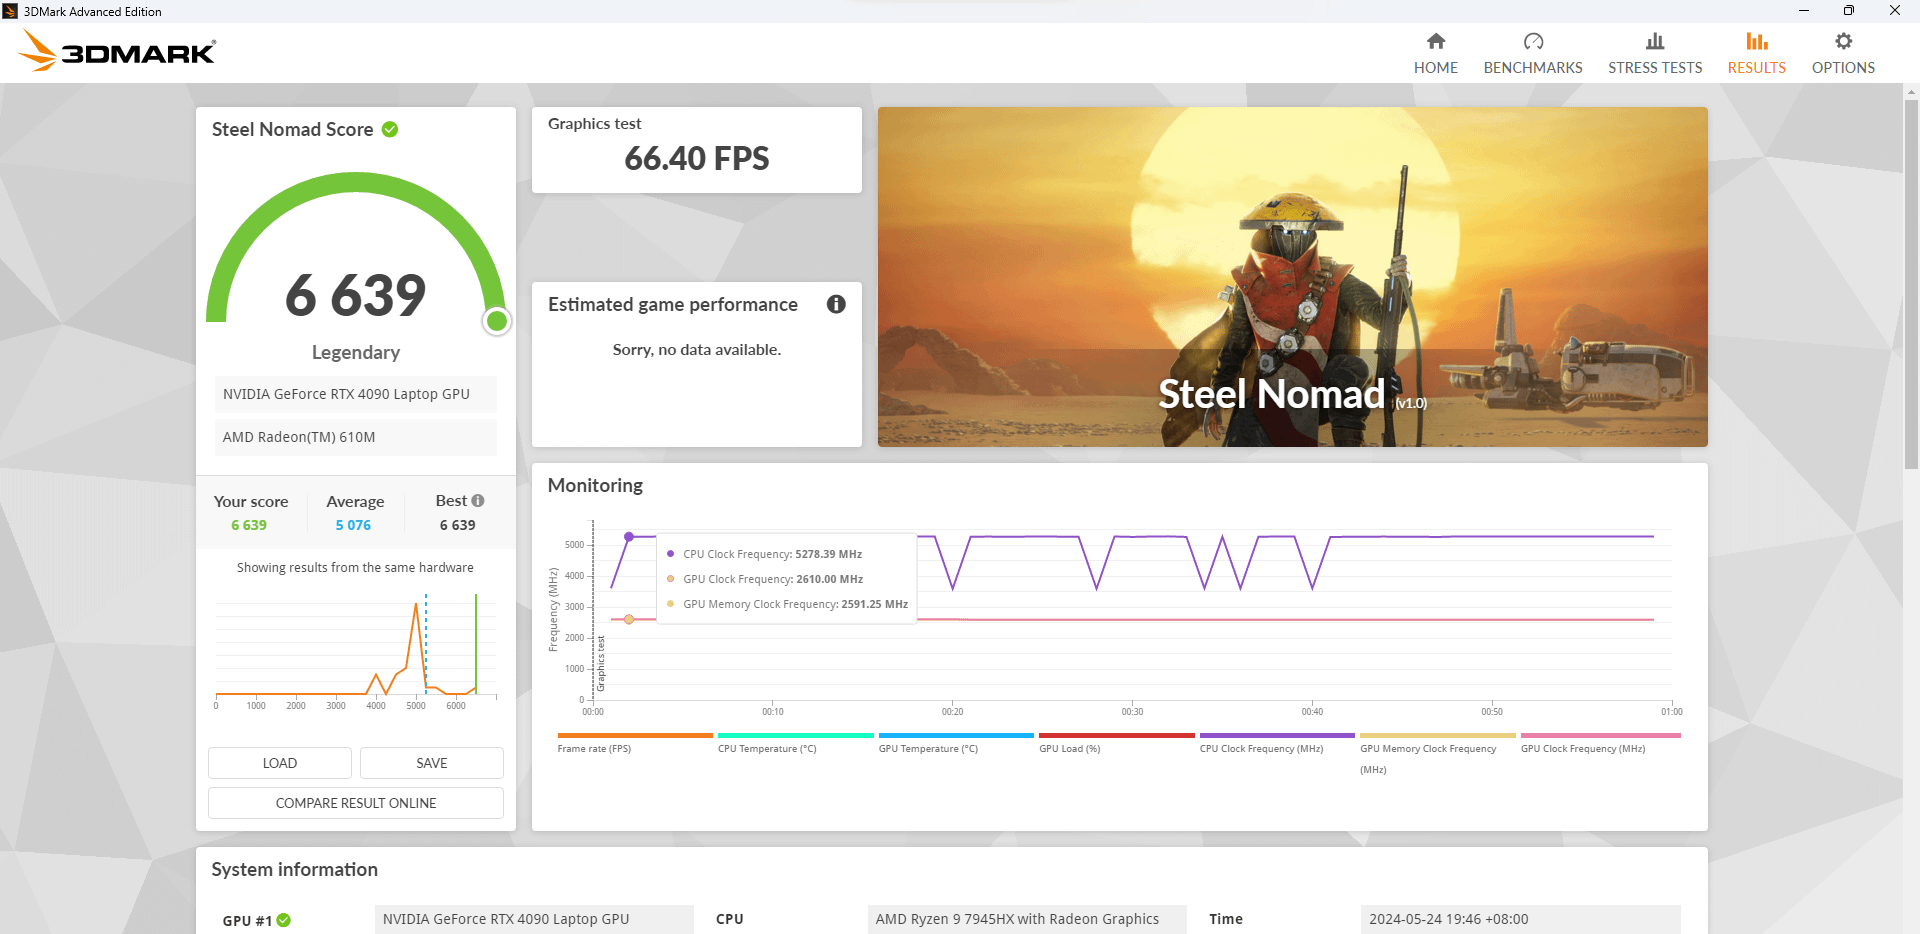Viewport: 1920px width, 934px height.
Task: Click the 'Legendary' score rating label
Action: [x=356, y=352]
